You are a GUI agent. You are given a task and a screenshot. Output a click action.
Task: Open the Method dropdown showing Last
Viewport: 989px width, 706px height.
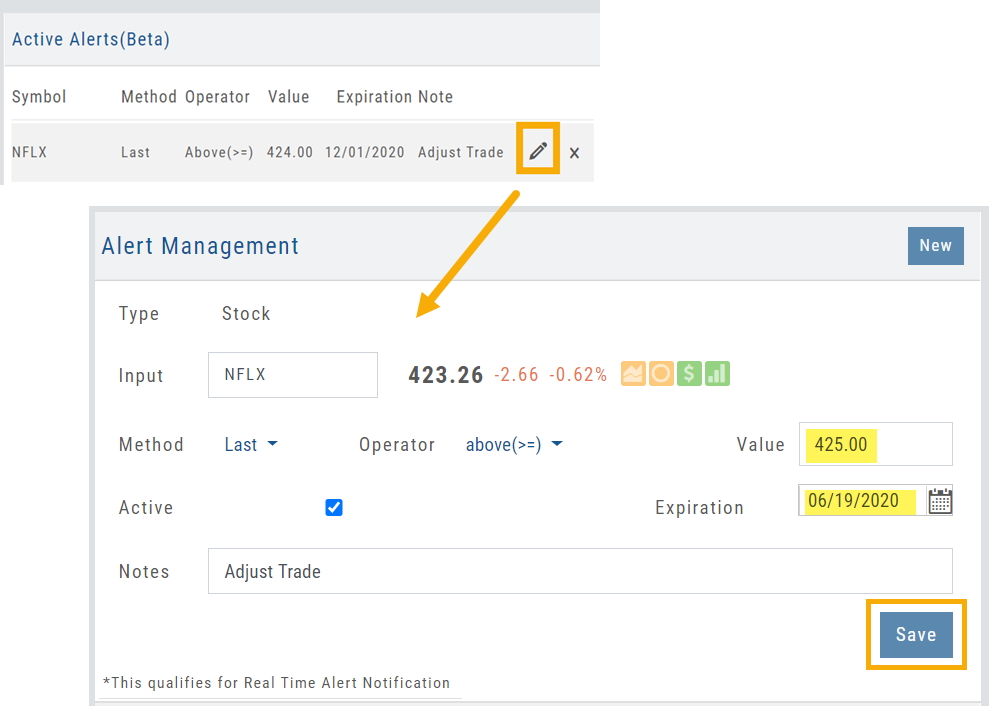(251, 445)
